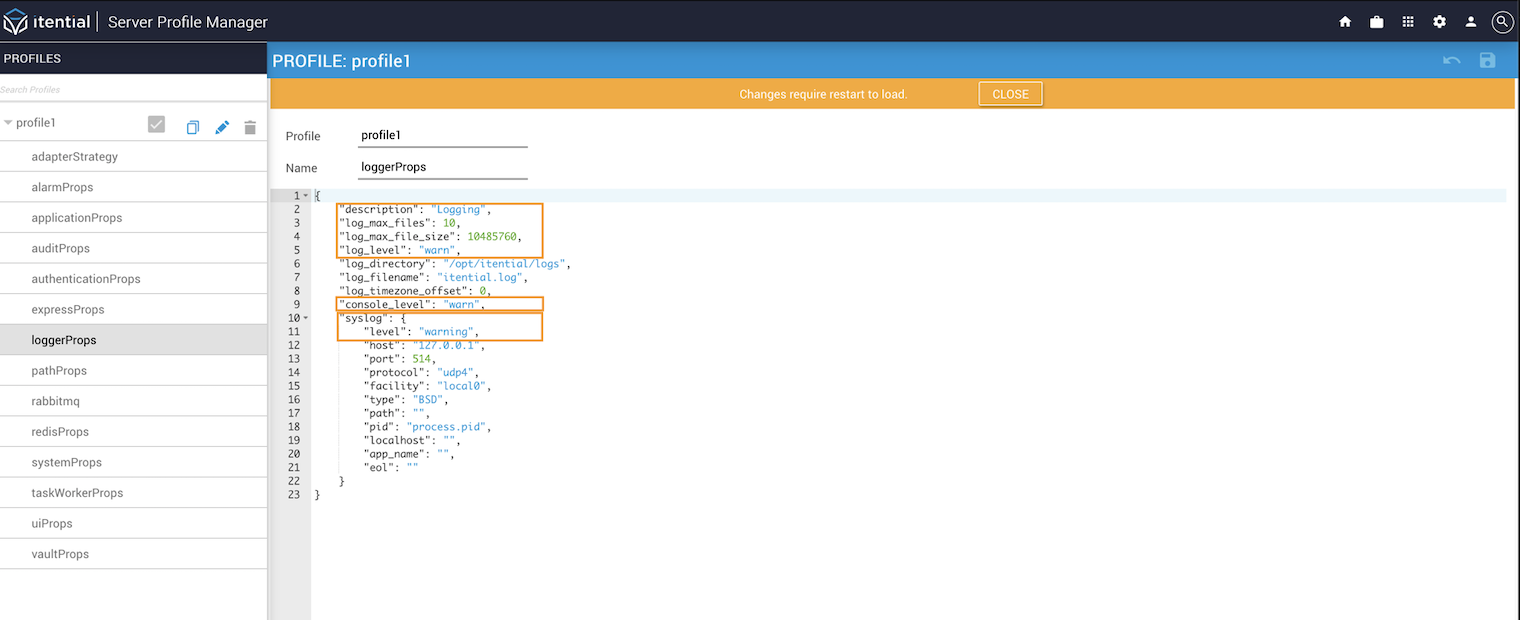
Task: Open the user account icon
Action: click(1471, 22)
